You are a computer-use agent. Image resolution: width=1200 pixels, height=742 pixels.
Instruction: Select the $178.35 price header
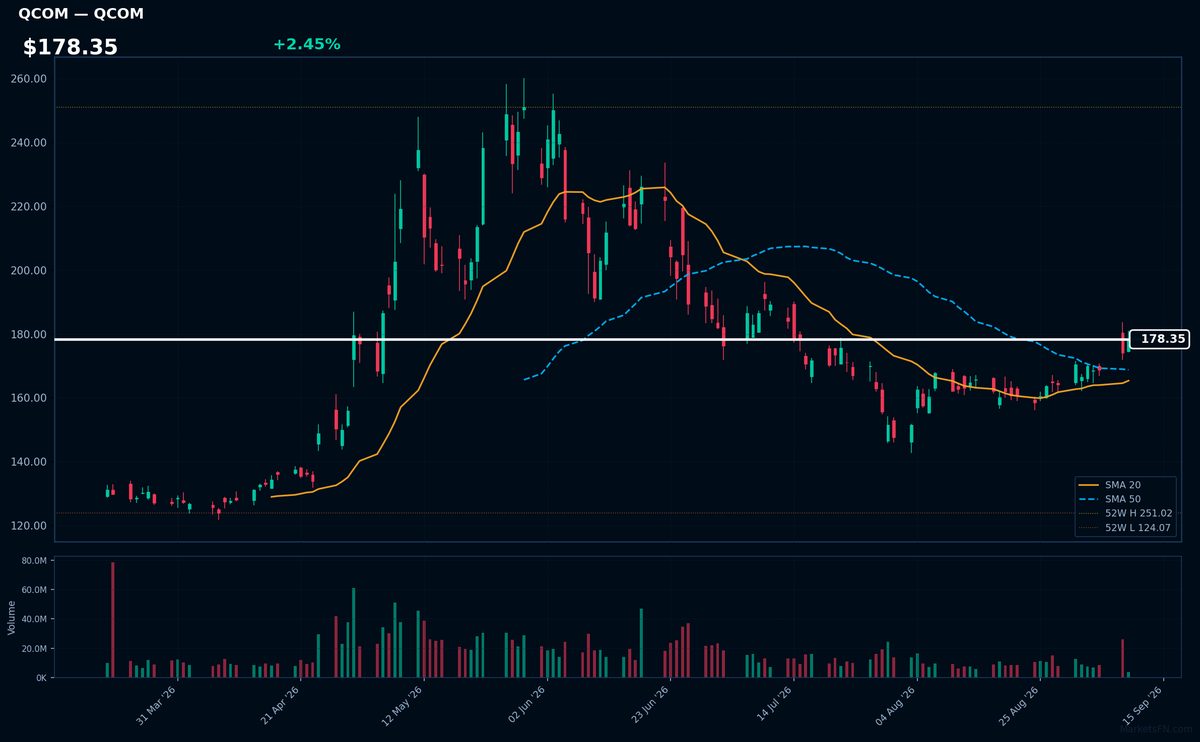pos(70,47)
